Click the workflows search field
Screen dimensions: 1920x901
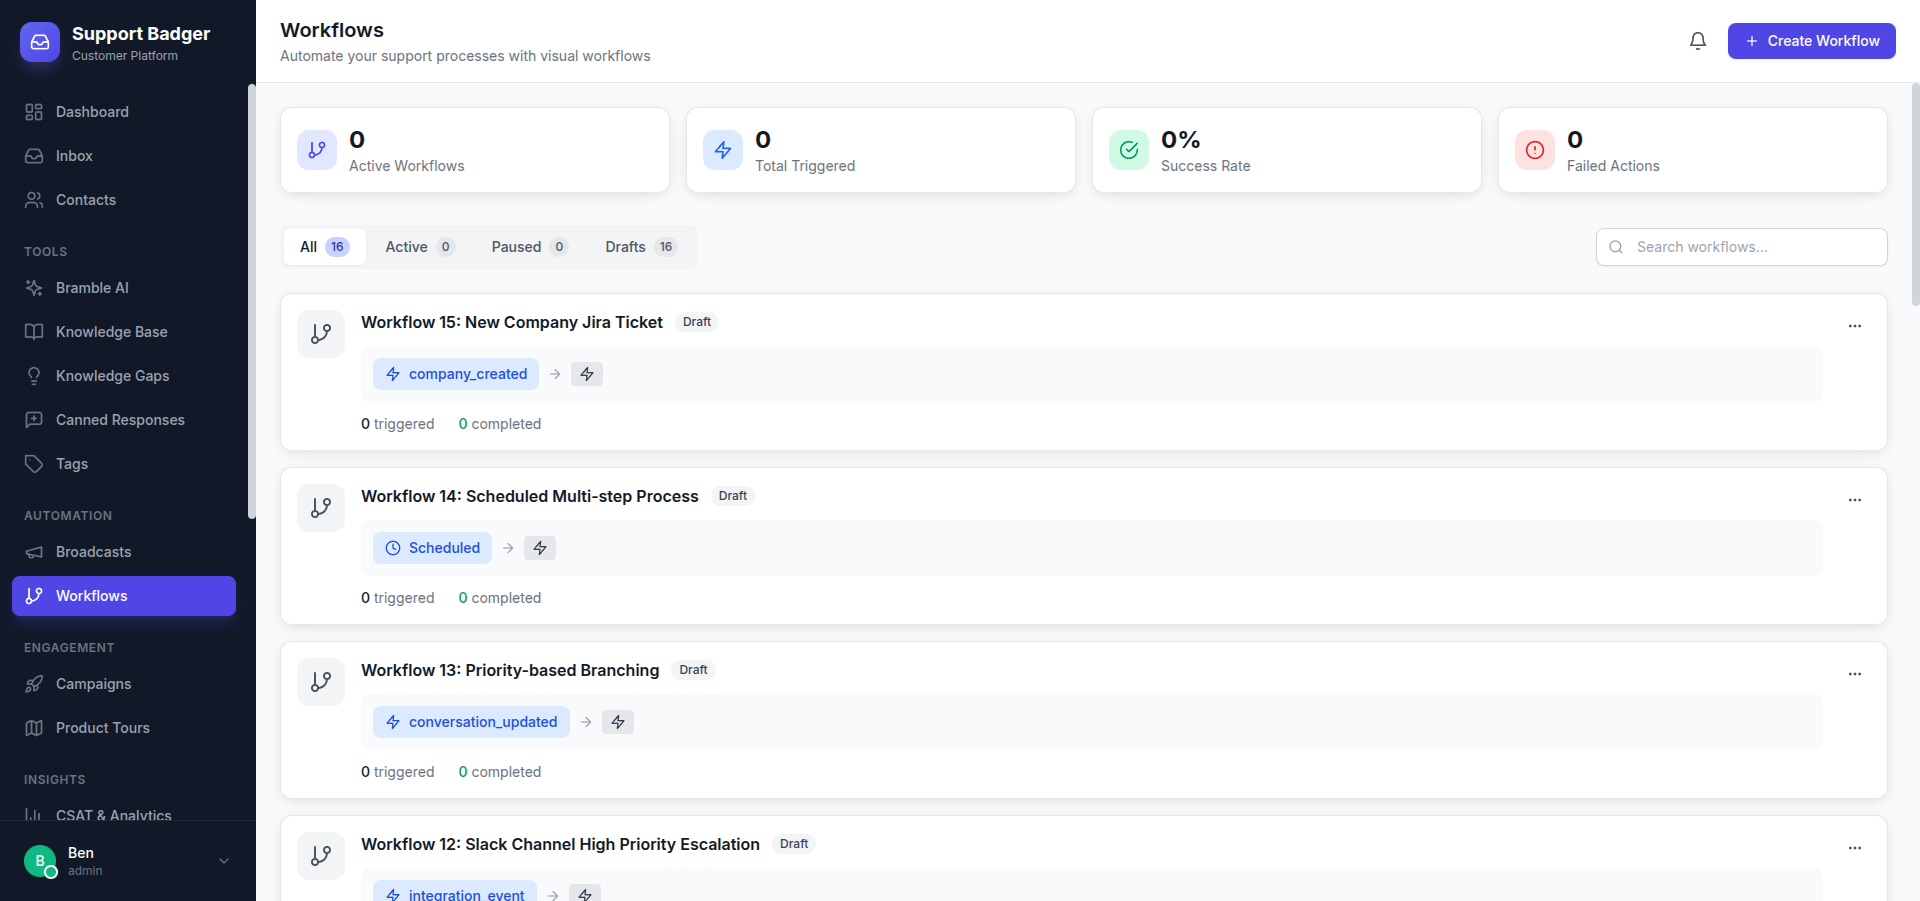1740,246
